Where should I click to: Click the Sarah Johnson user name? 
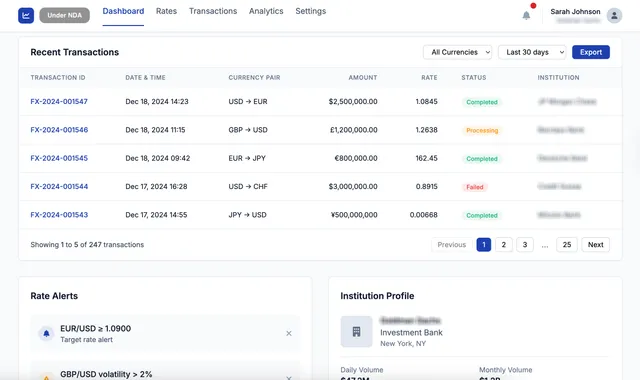575,11
